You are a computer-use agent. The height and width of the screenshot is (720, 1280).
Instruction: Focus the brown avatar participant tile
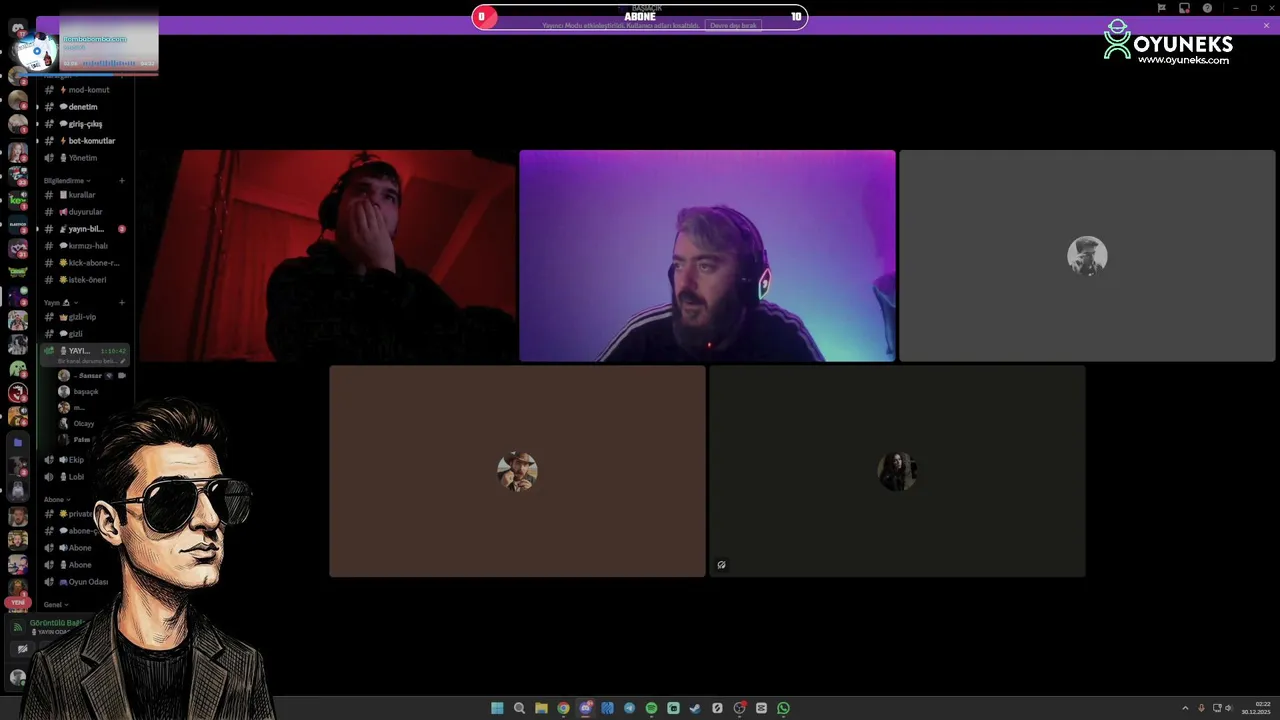(517, 471)
